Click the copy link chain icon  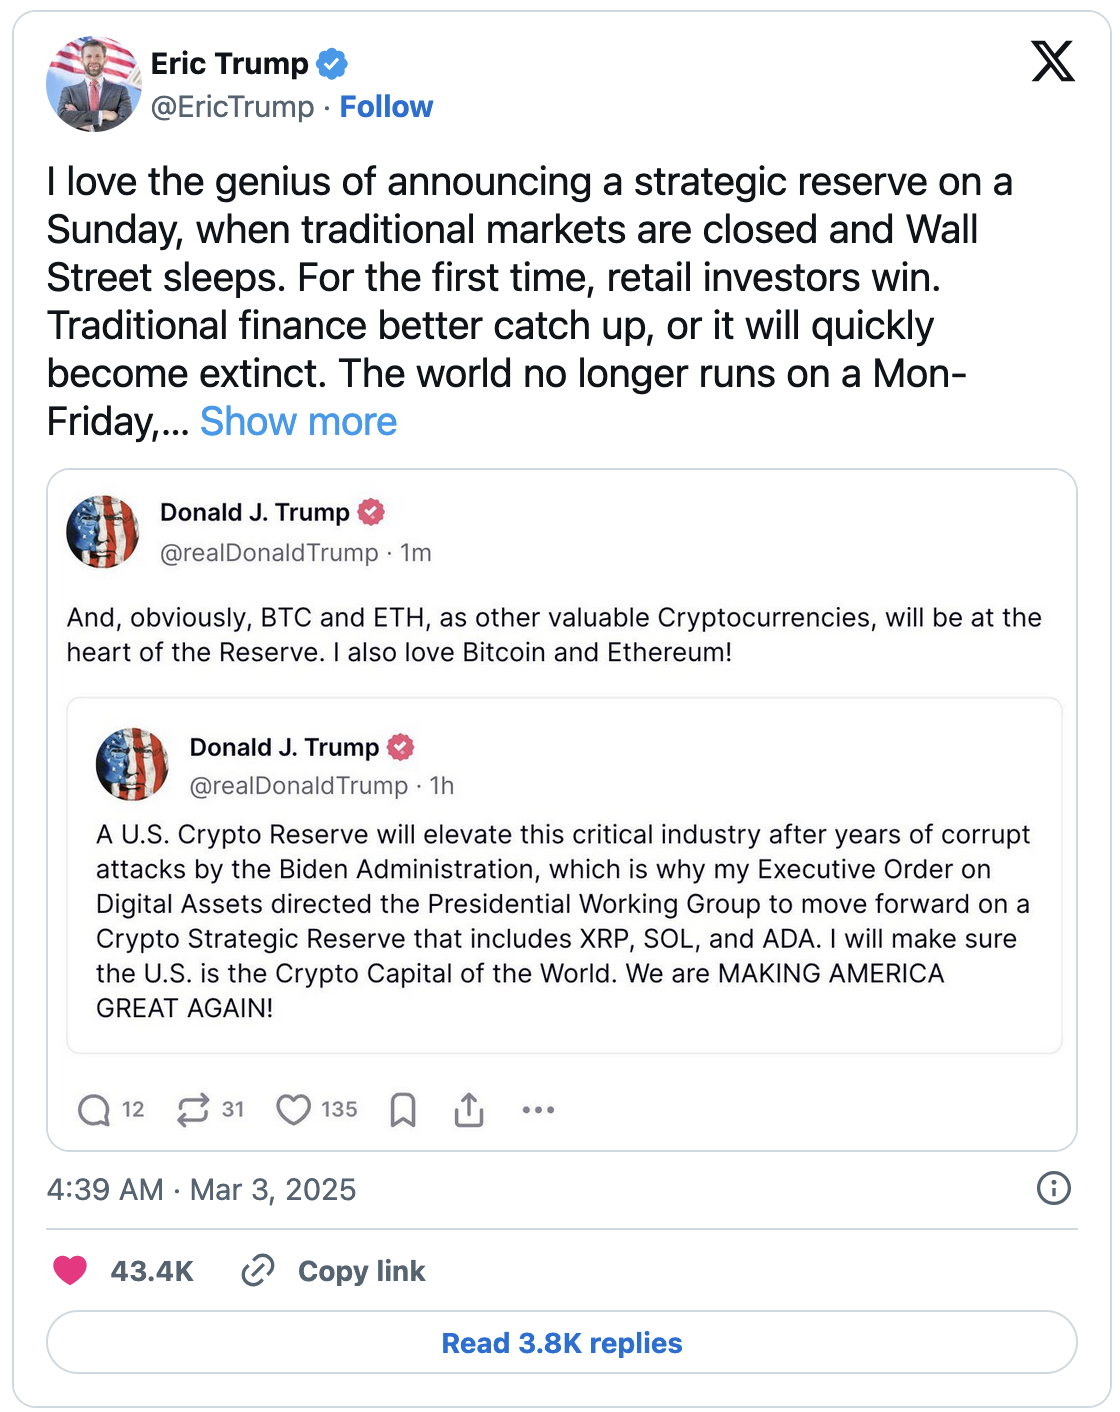pyautogui.click(x=258, y=1270)
